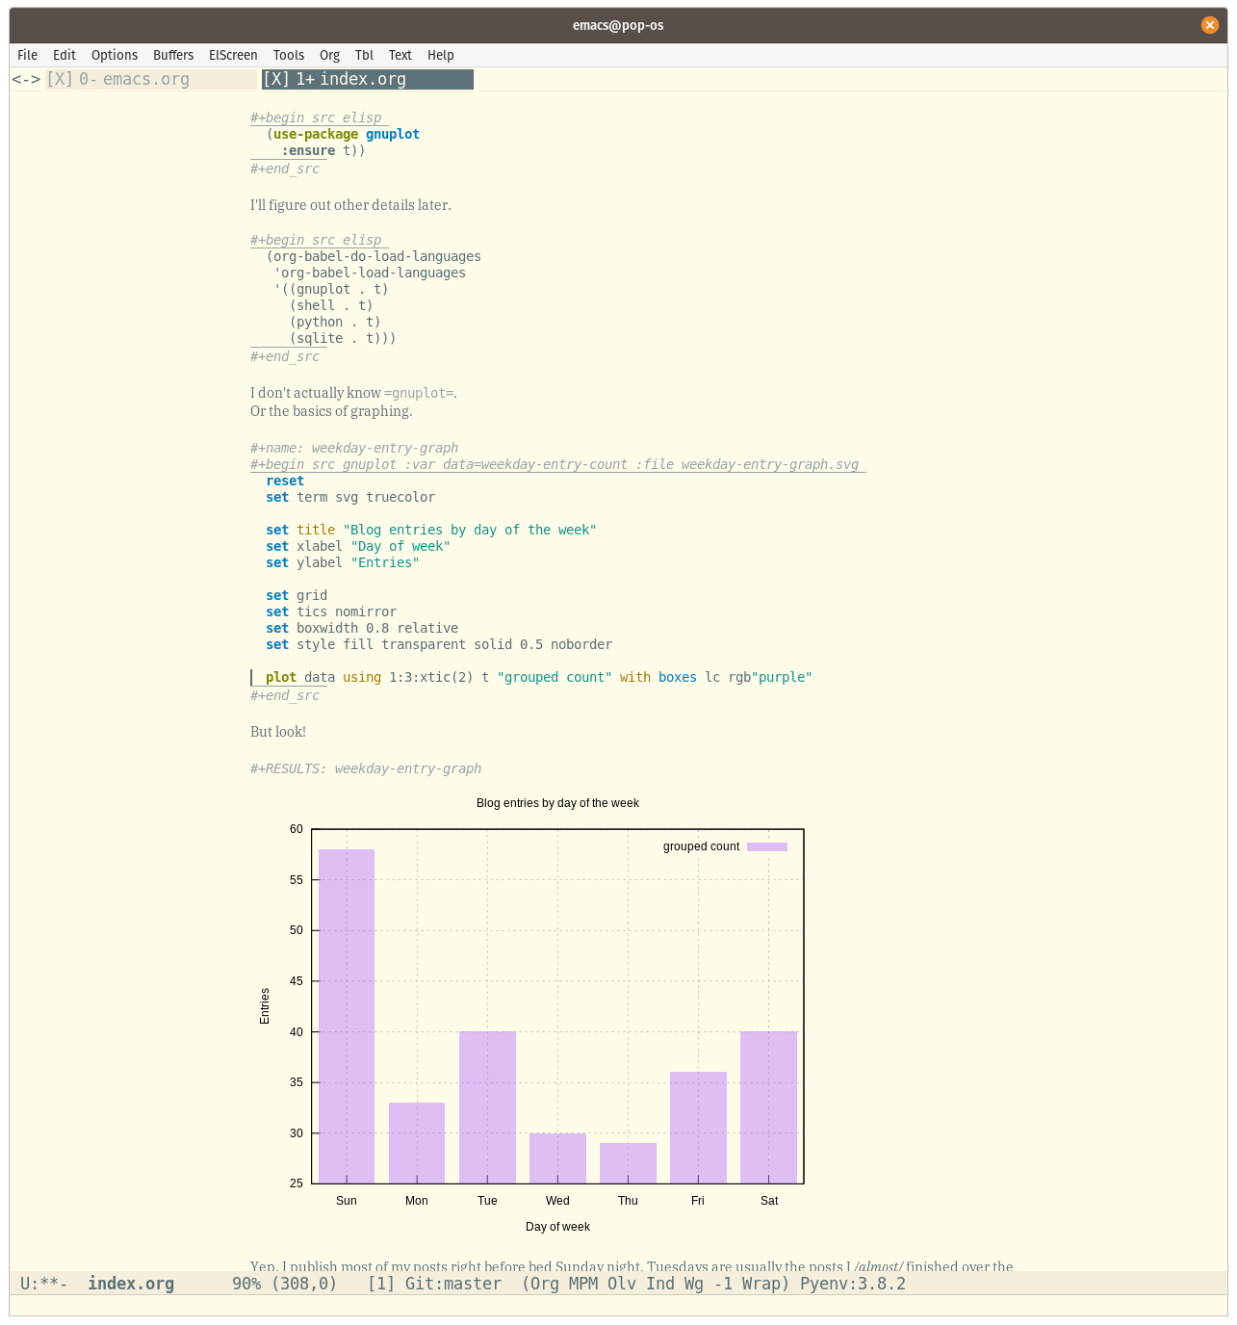Click the 'plot' keyword in the plot line
Screen dimensions: 1237x1325
tap(281, 678)
